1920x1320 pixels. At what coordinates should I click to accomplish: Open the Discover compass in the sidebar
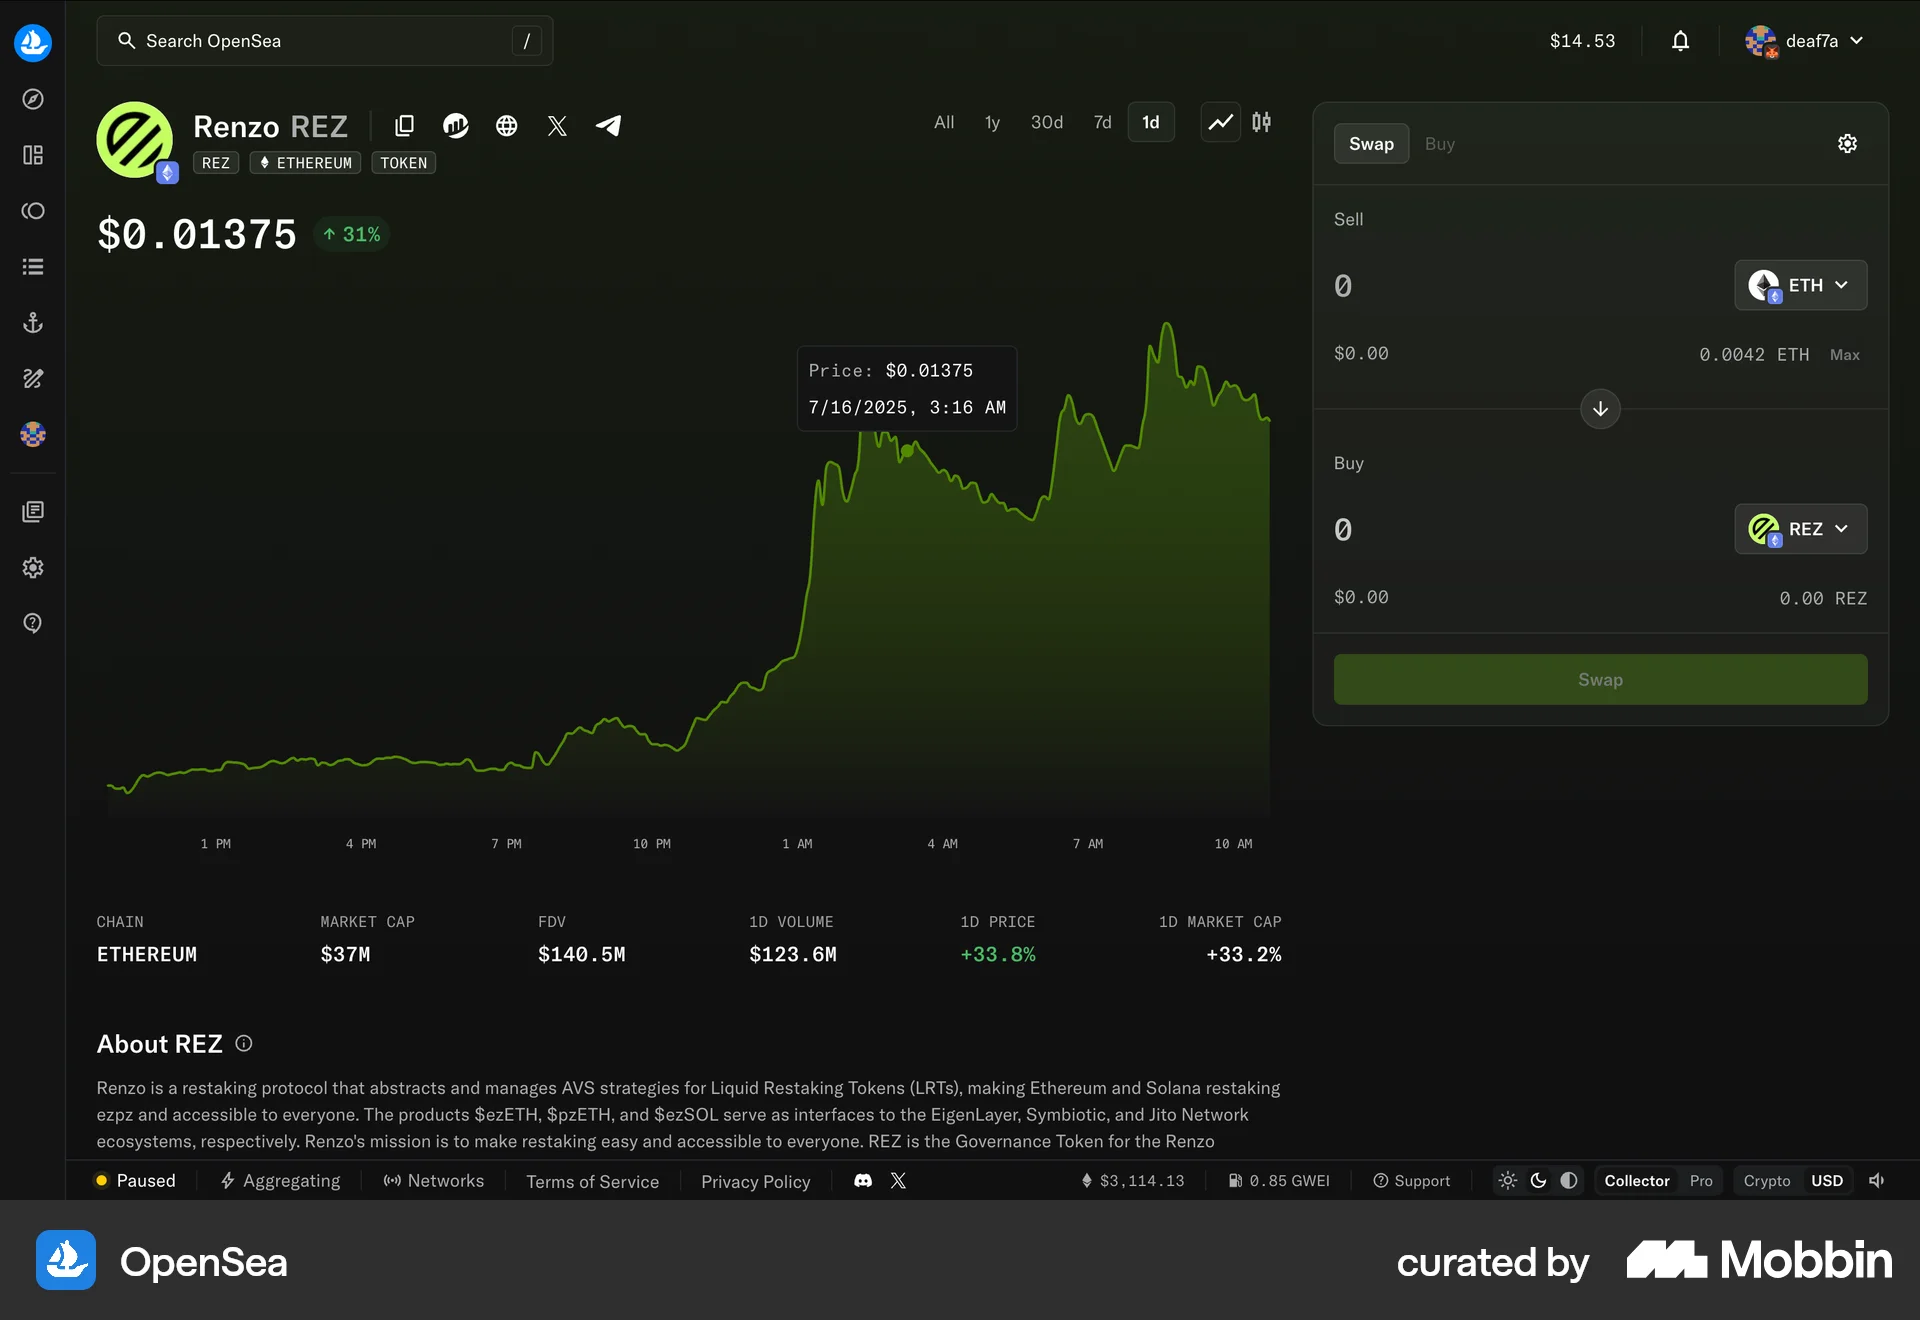tap(33, 99)
